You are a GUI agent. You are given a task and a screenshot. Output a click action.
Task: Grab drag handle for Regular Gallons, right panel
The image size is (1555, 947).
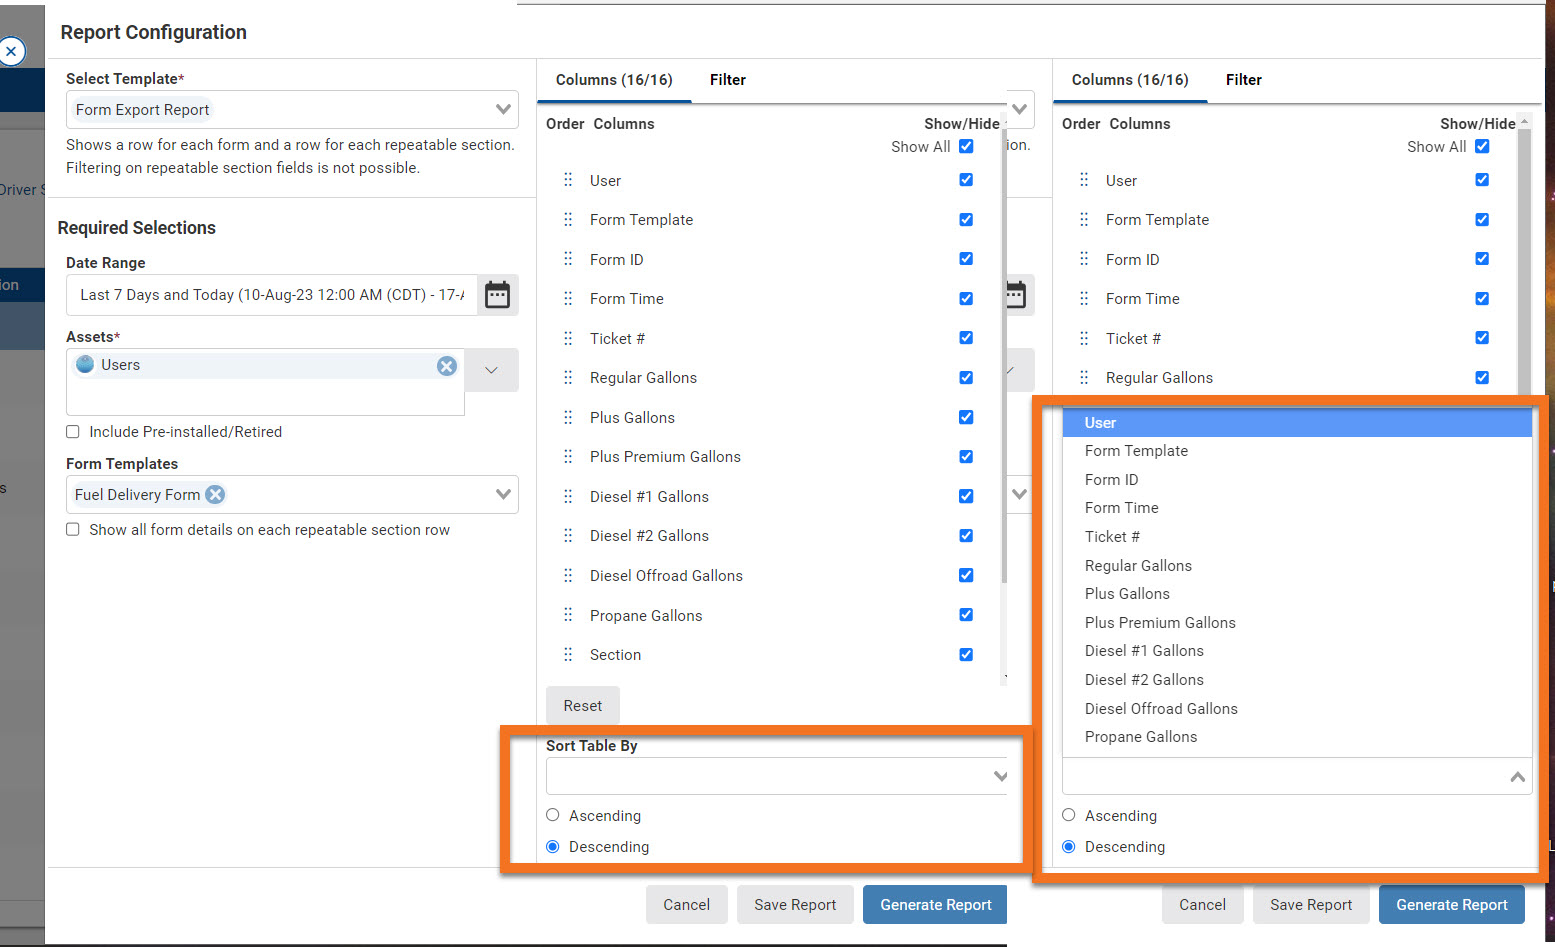[1084, 377]
